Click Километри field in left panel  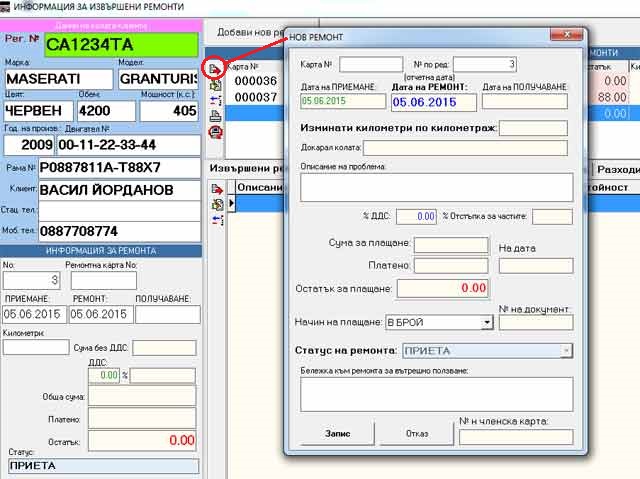[36, 347]
